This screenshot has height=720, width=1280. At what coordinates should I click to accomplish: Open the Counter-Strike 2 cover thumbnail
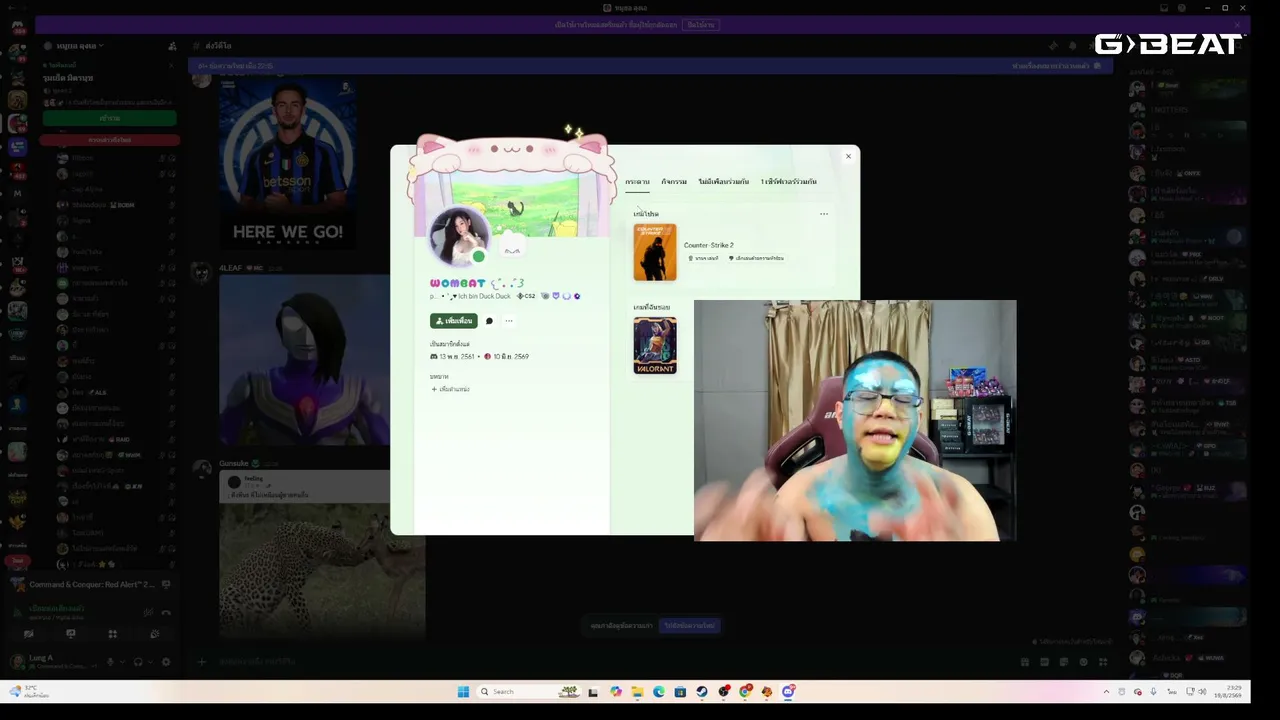click(x=655, y=252)
